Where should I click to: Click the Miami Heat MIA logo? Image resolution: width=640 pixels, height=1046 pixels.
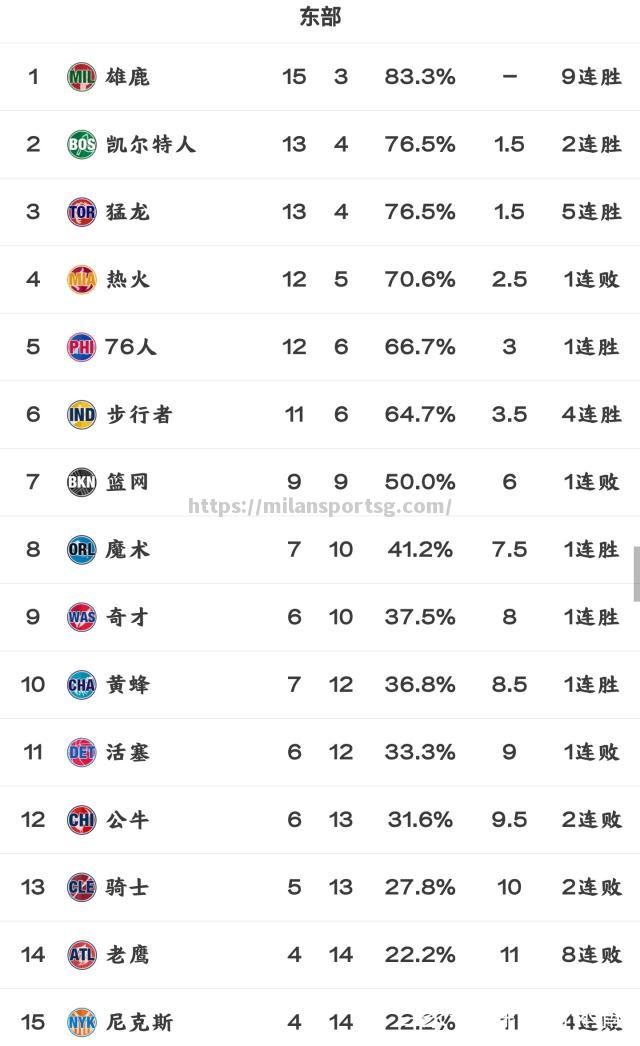pos(81,280)
